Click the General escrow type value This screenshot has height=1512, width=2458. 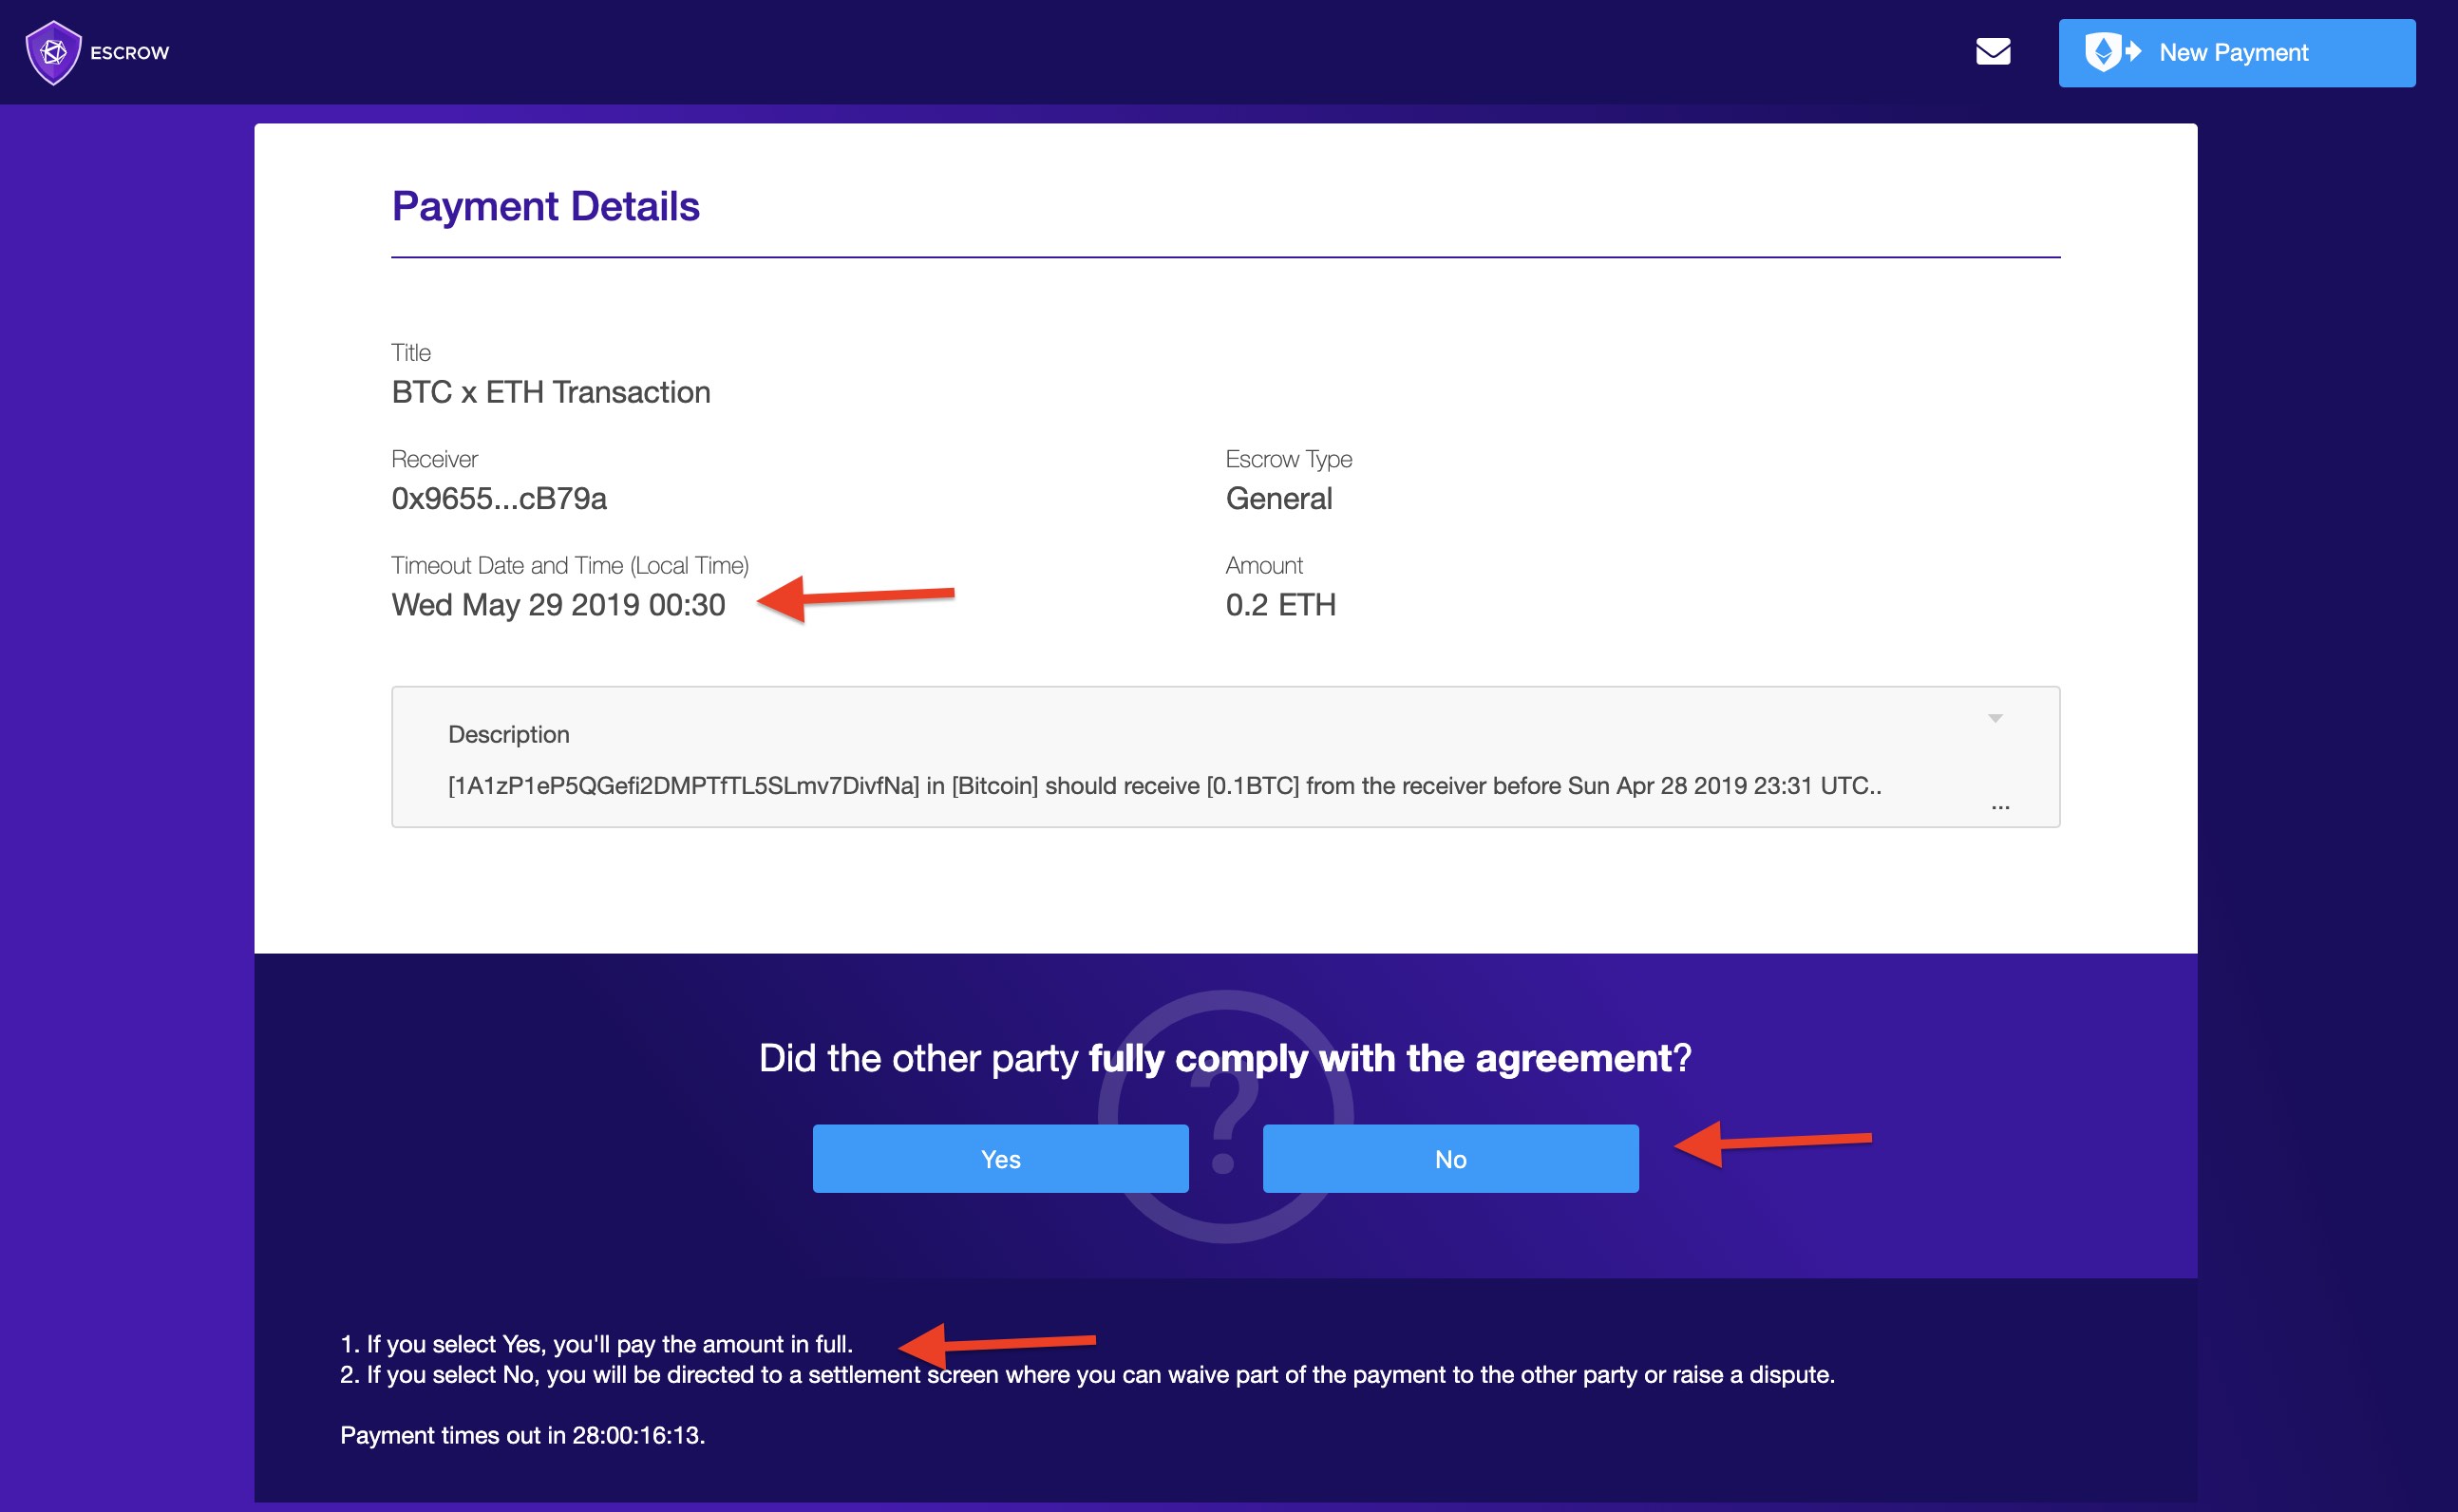1278,498
